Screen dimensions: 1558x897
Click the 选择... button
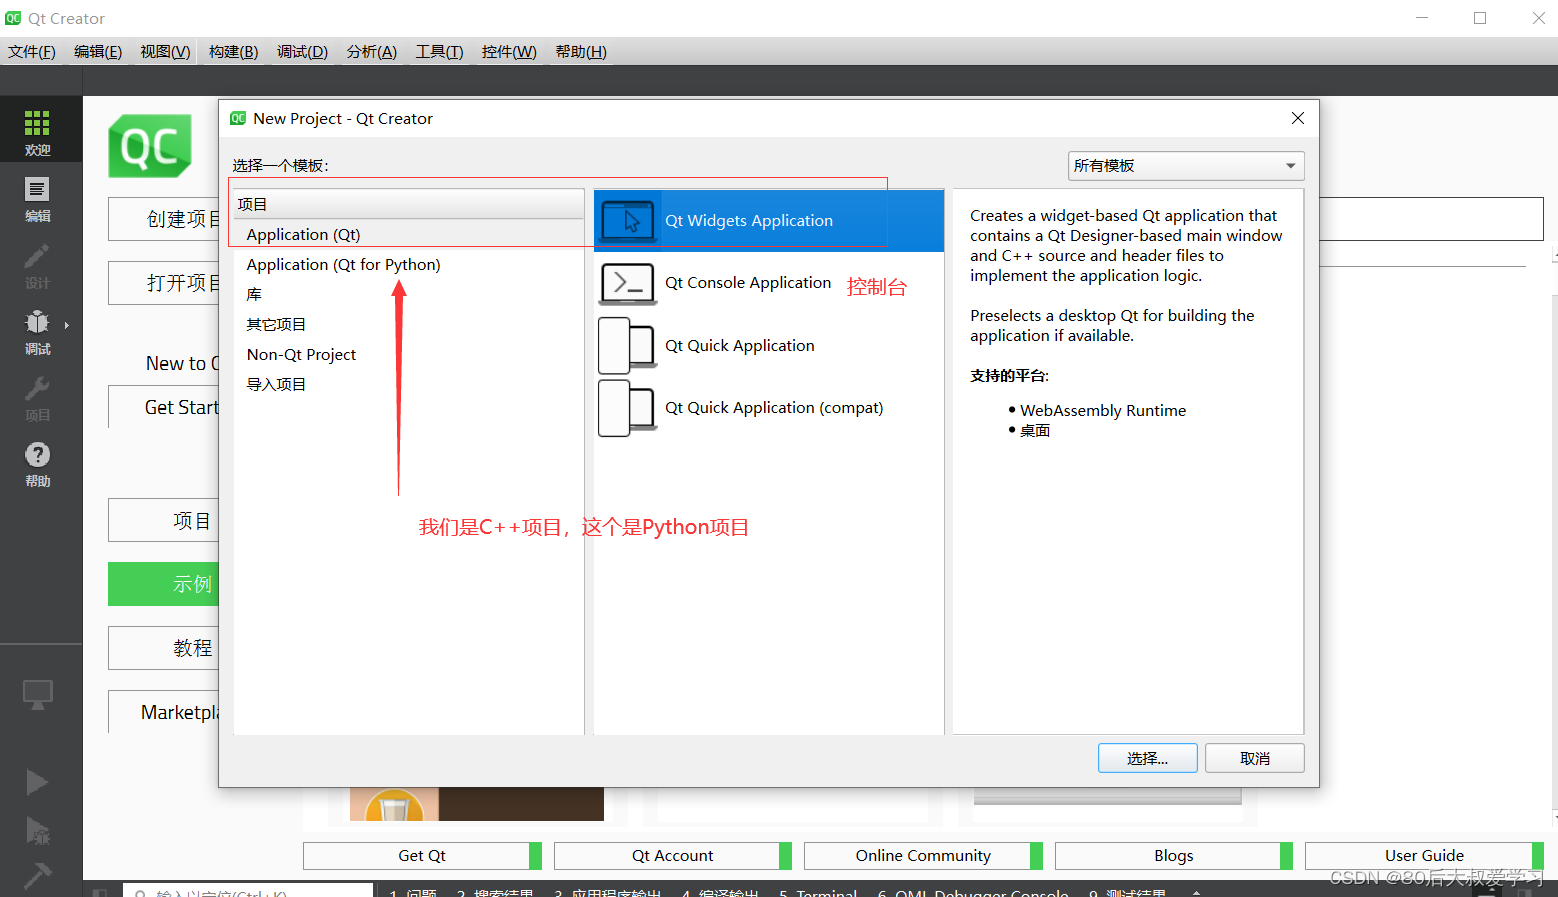tap(1147, 758)
